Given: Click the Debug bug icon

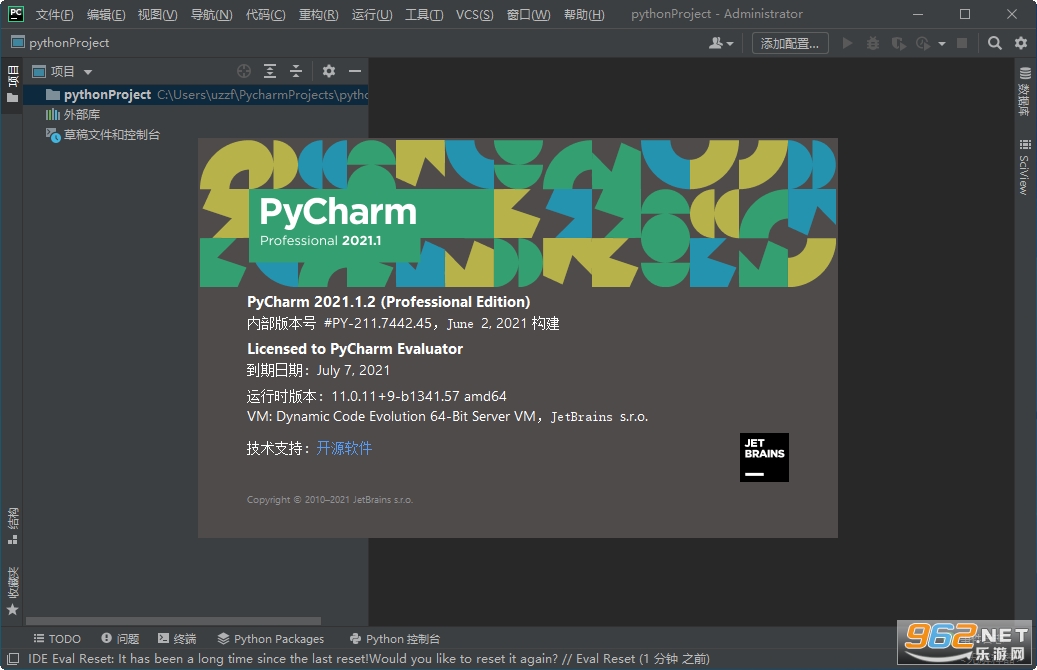Looking at the screenshot, I should pyautogui.click(x=873, y=43).
